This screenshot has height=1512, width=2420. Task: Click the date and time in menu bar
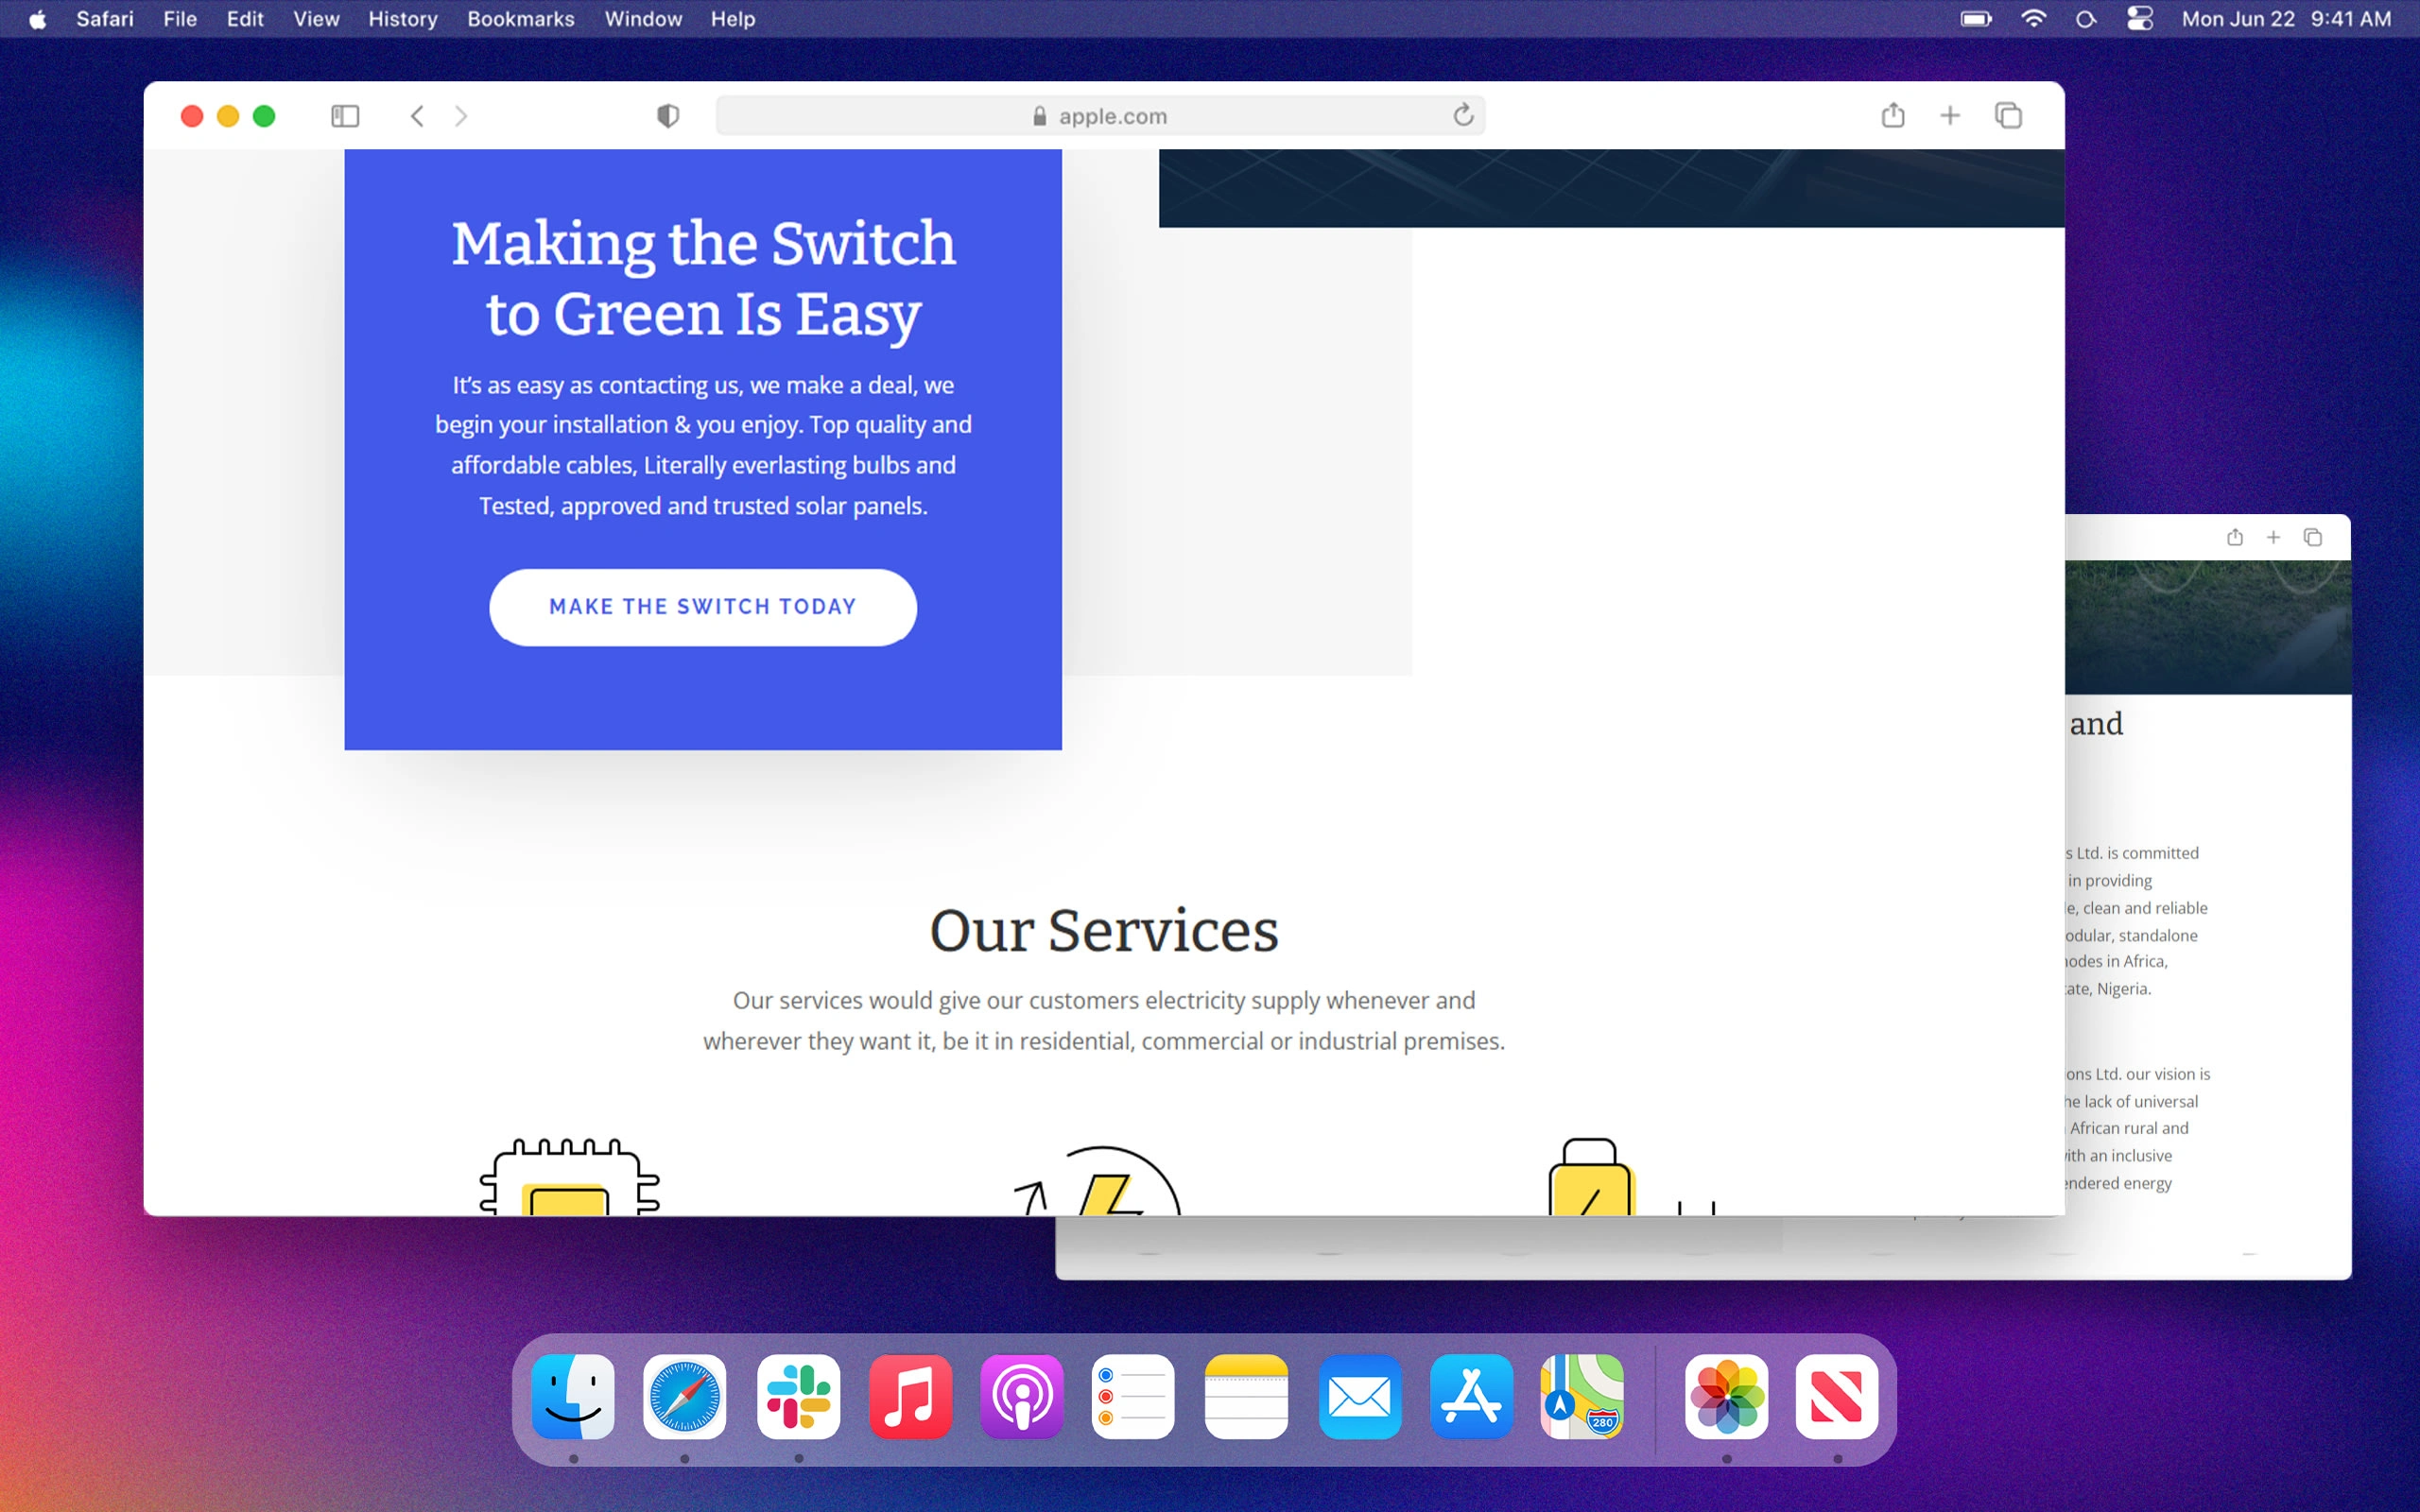pos(2286,19)
